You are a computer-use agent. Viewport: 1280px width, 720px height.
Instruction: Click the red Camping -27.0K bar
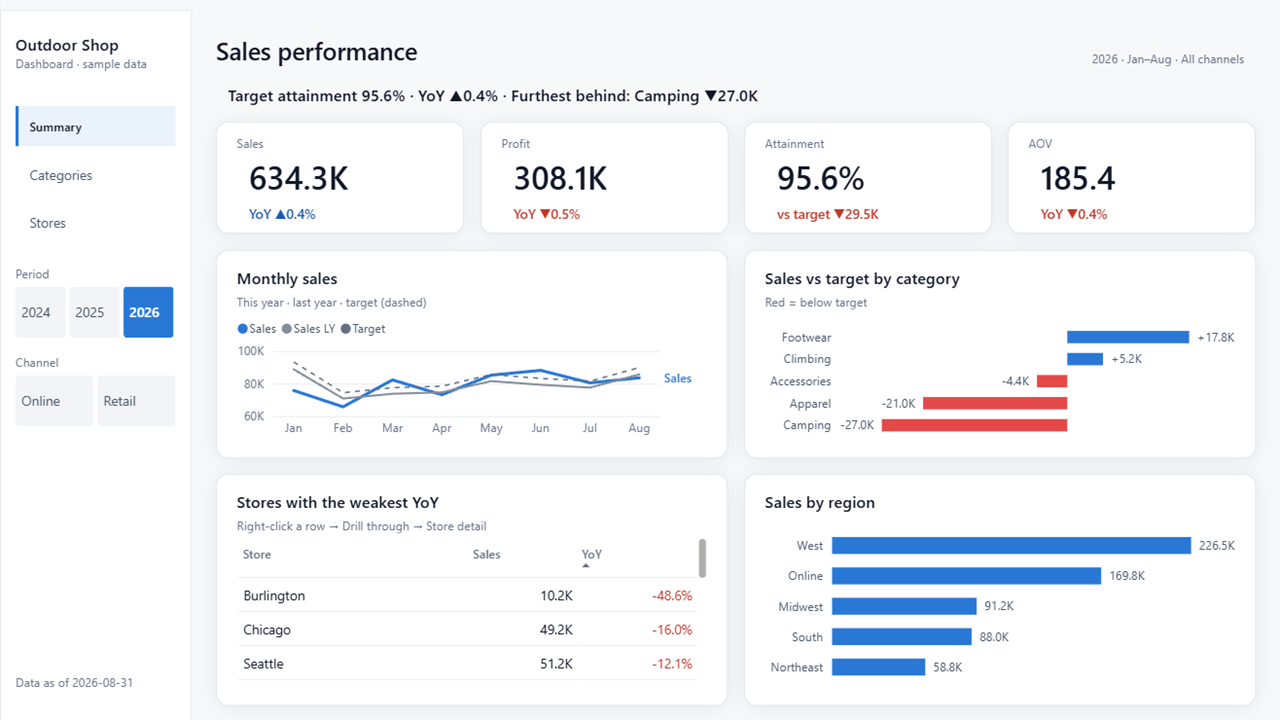(974, 425)
